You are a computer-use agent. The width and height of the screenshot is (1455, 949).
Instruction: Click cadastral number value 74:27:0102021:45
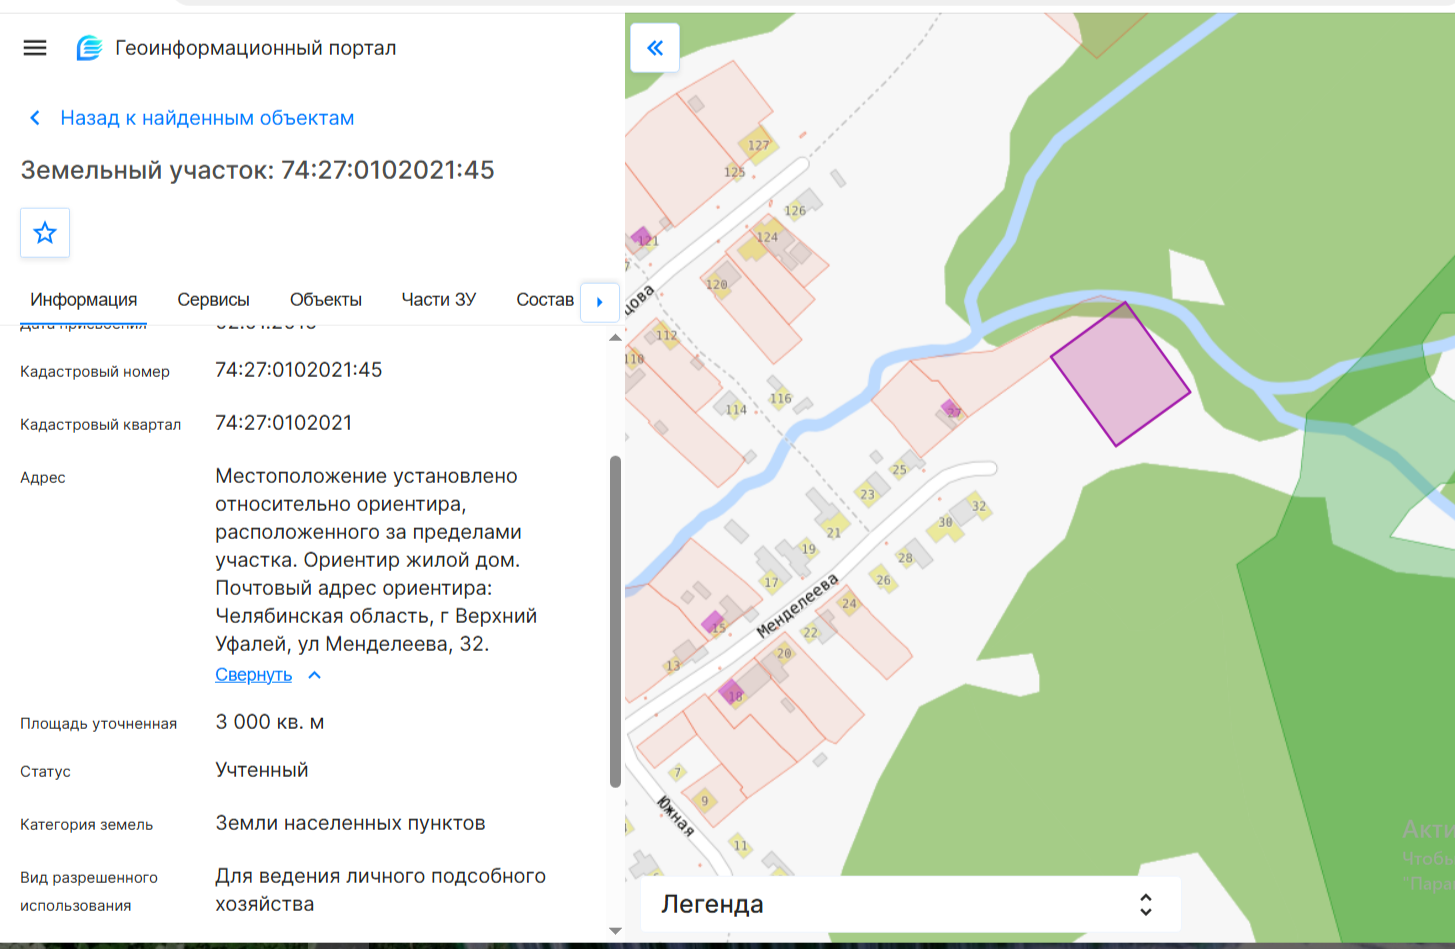coord(299,370)
